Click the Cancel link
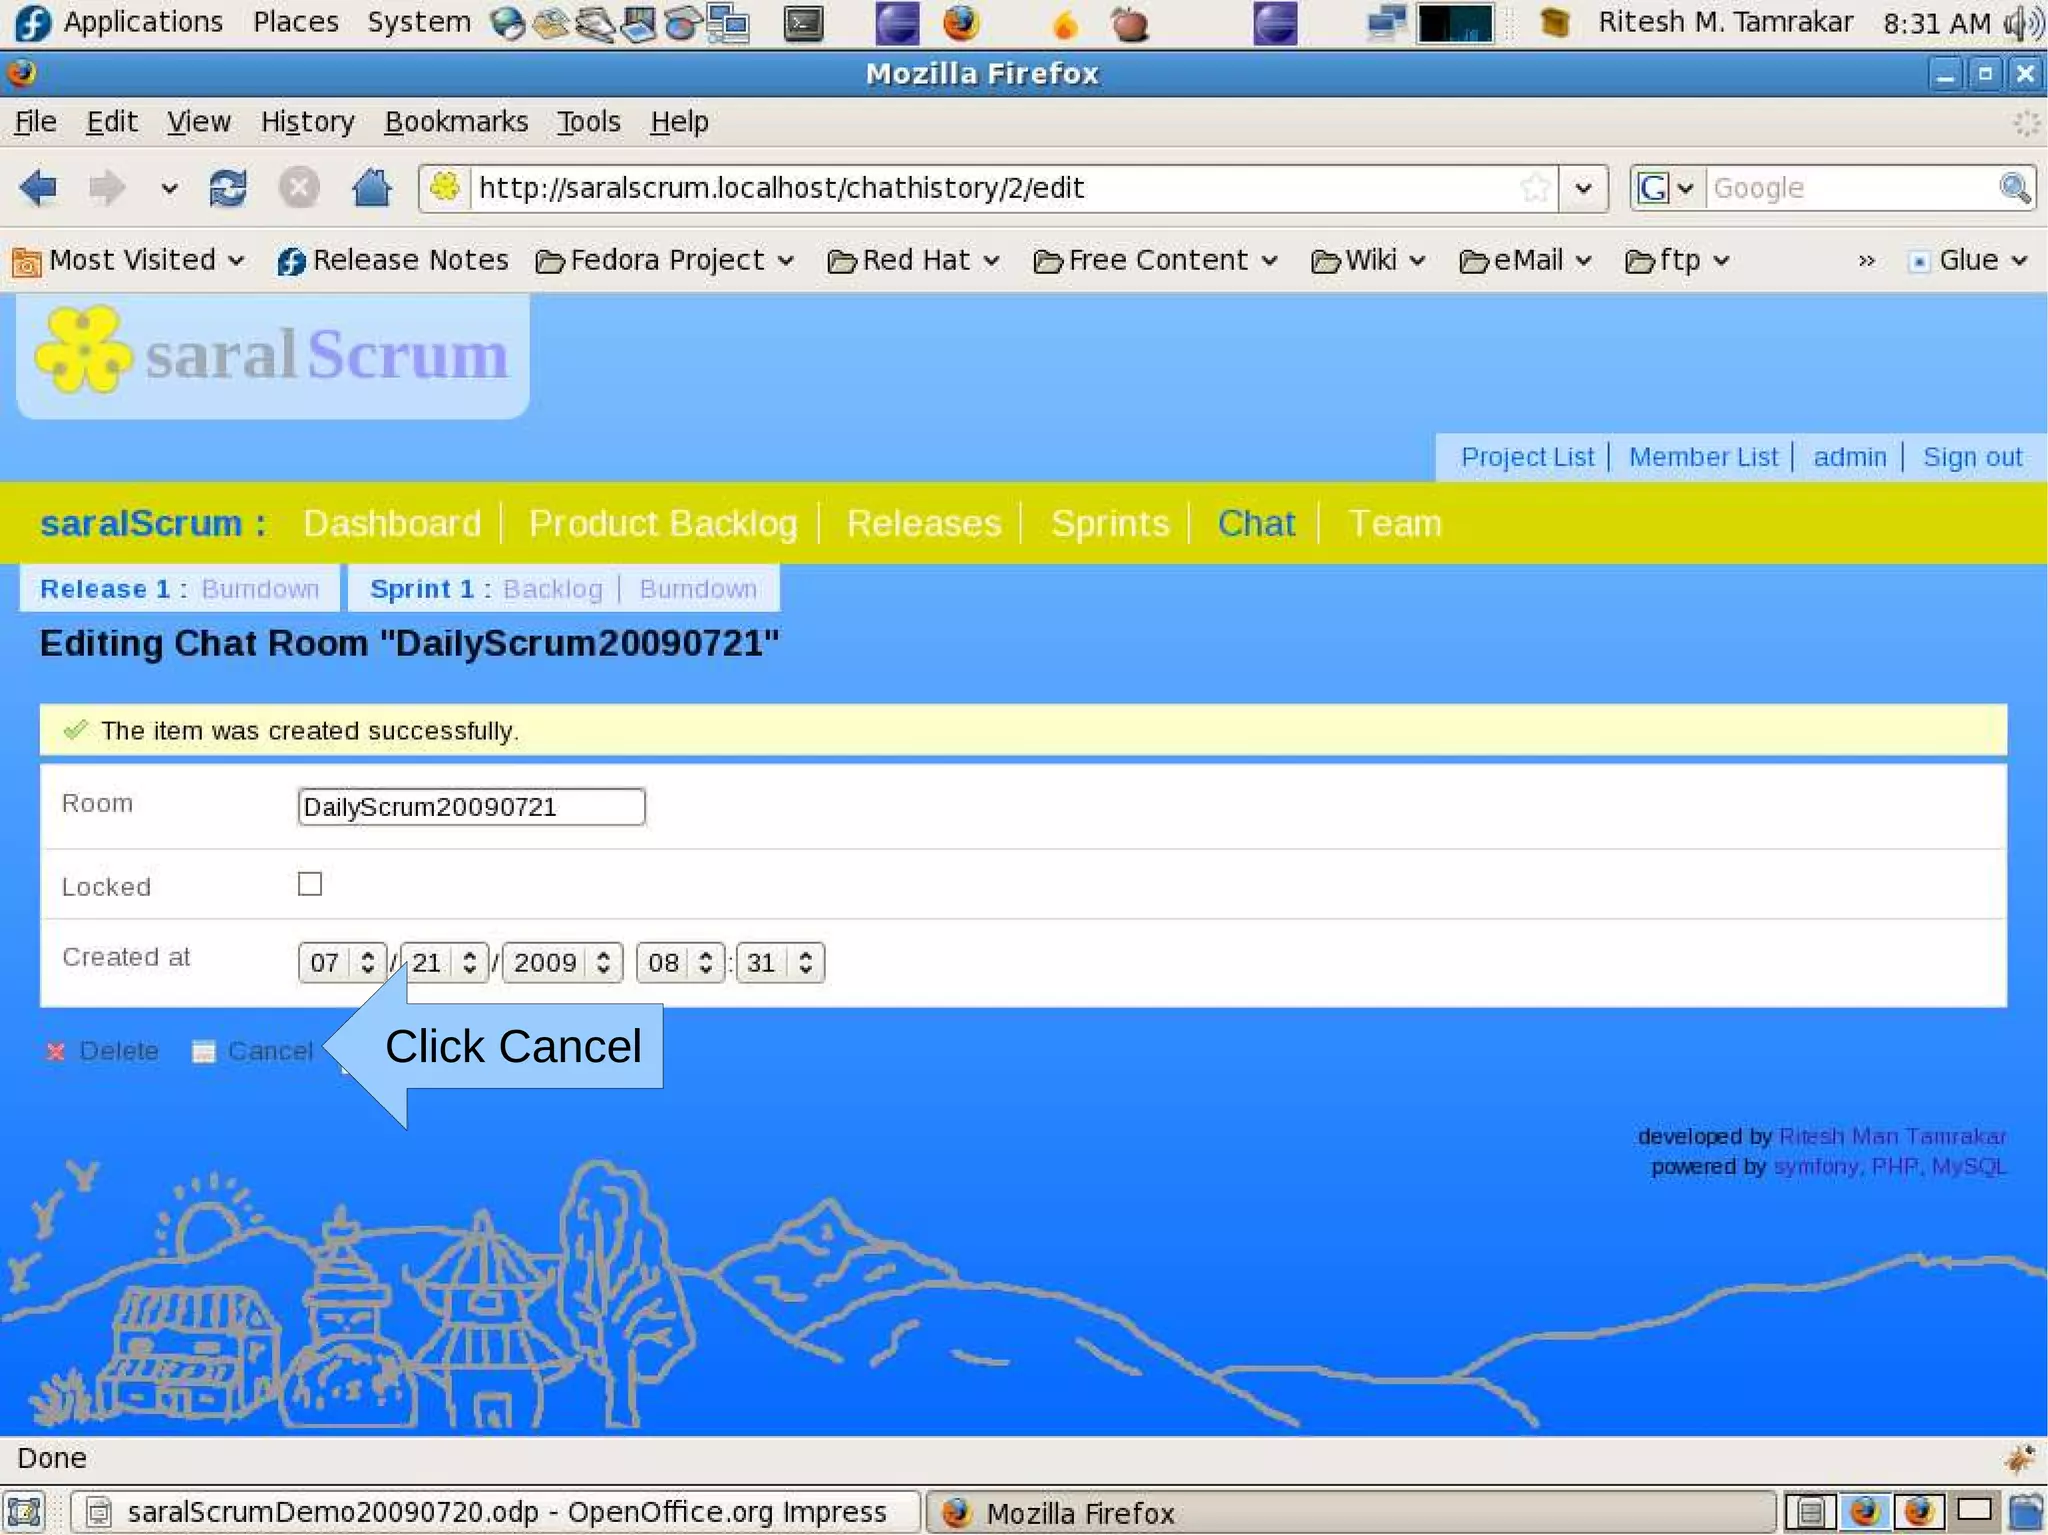2048x1535 pixels. click(269, 1051)
